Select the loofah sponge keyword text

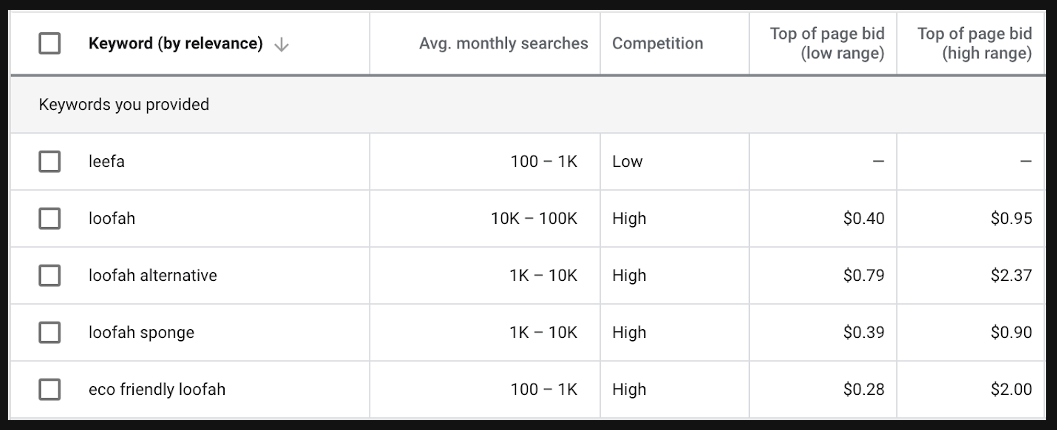[141, 332]
